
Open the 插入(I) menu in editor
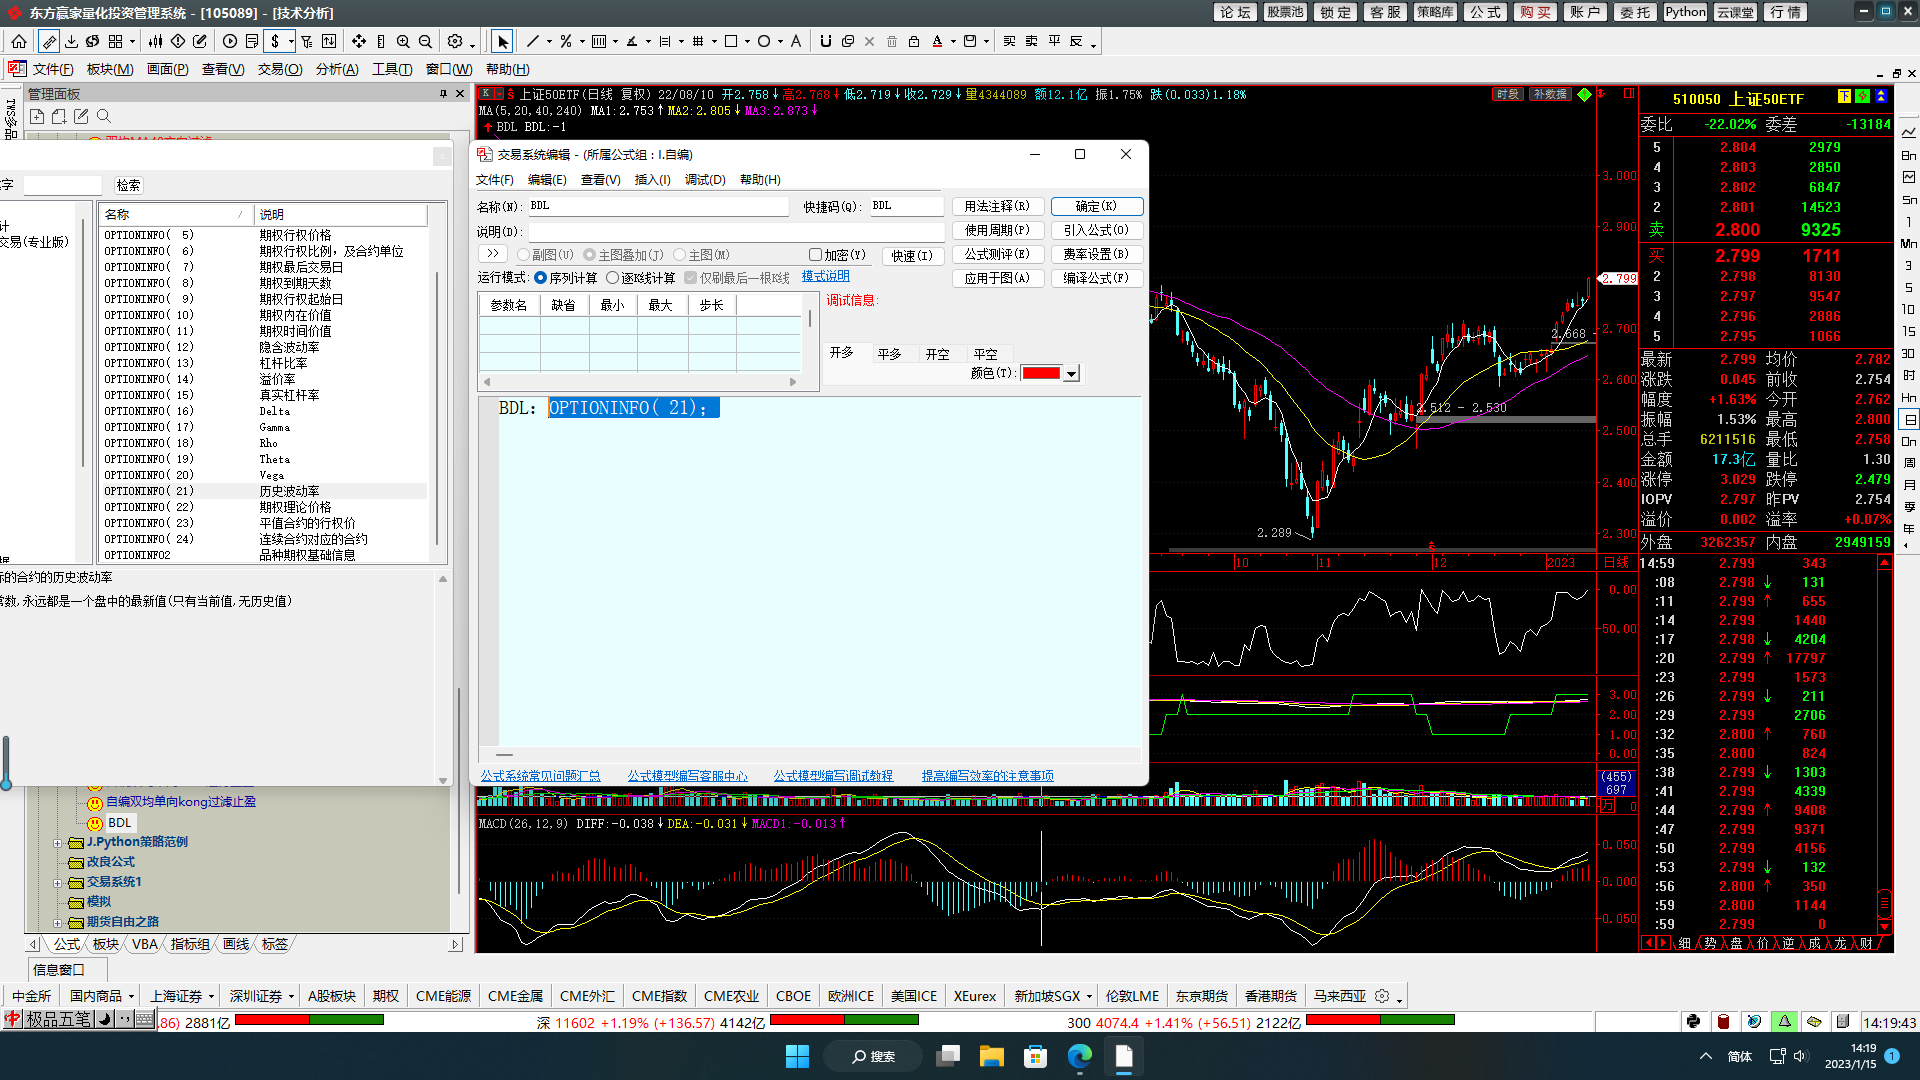(652, 180)
